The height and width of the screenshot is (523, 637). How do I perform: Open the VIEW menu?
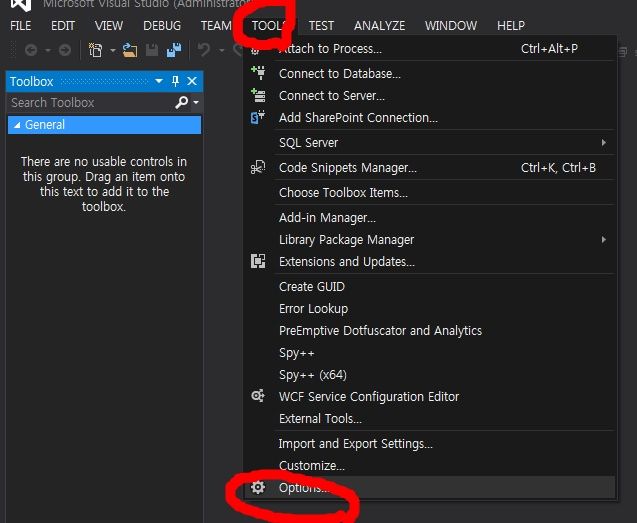(x=109, y=26)
